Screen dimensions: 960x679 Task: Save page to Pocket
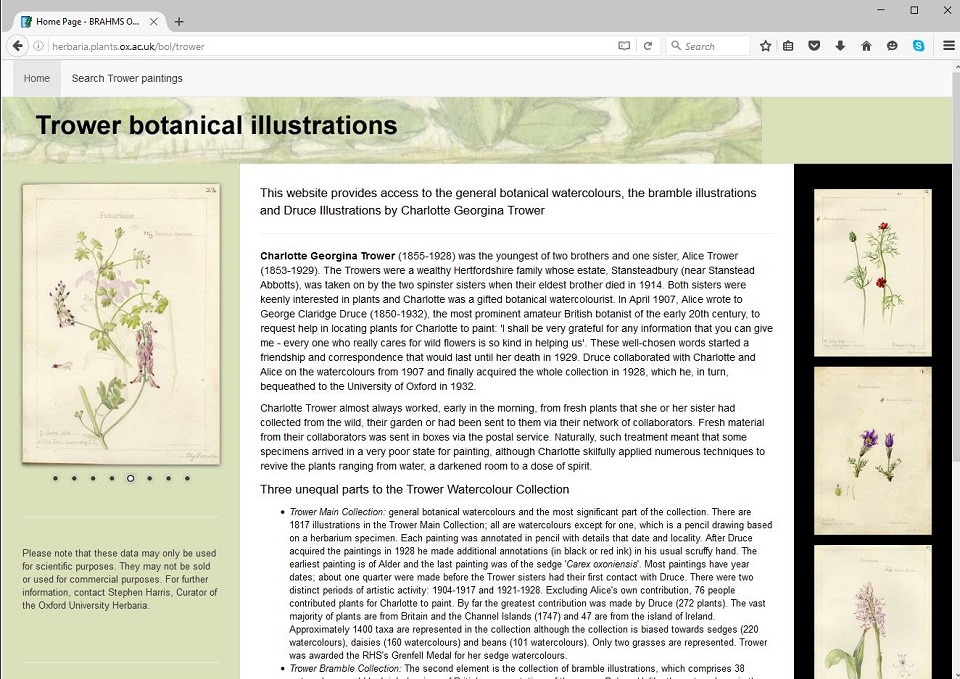[x=814, y=46]
